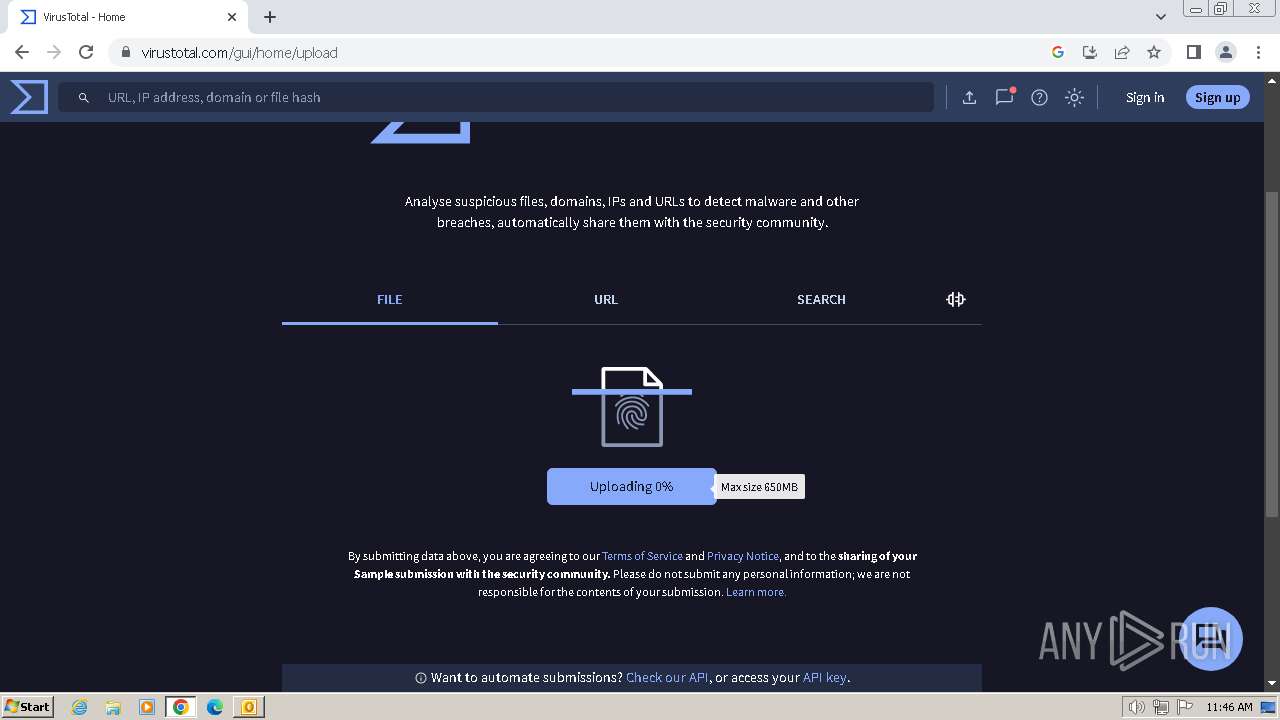This screenshot has height=720, width=1280.
Task: Switch to the URL tab
Action: (606, 299)
